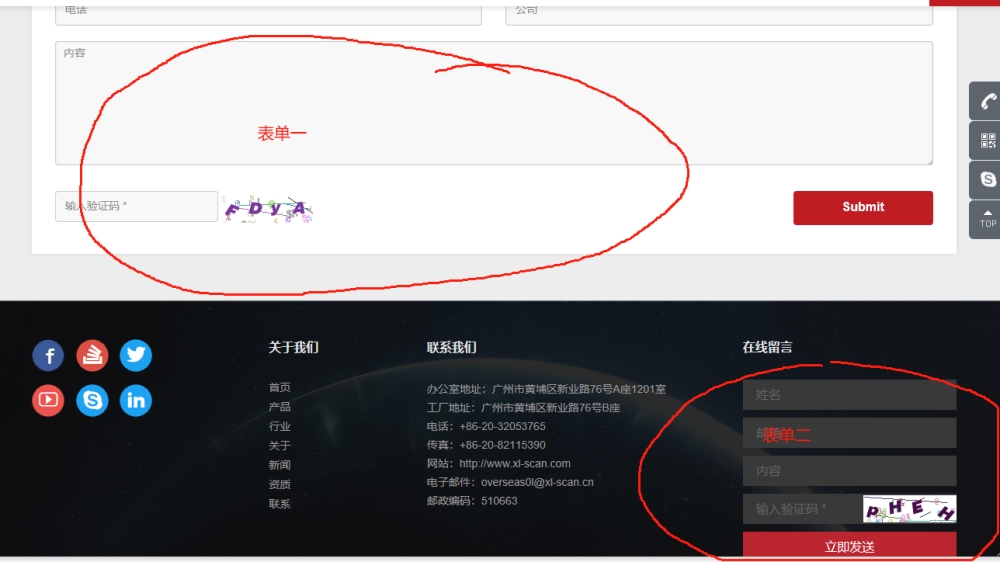This screenshot has width=1000, height=562.
Task: Click the Skype icon in the side widget
Action: click(986, 180)
